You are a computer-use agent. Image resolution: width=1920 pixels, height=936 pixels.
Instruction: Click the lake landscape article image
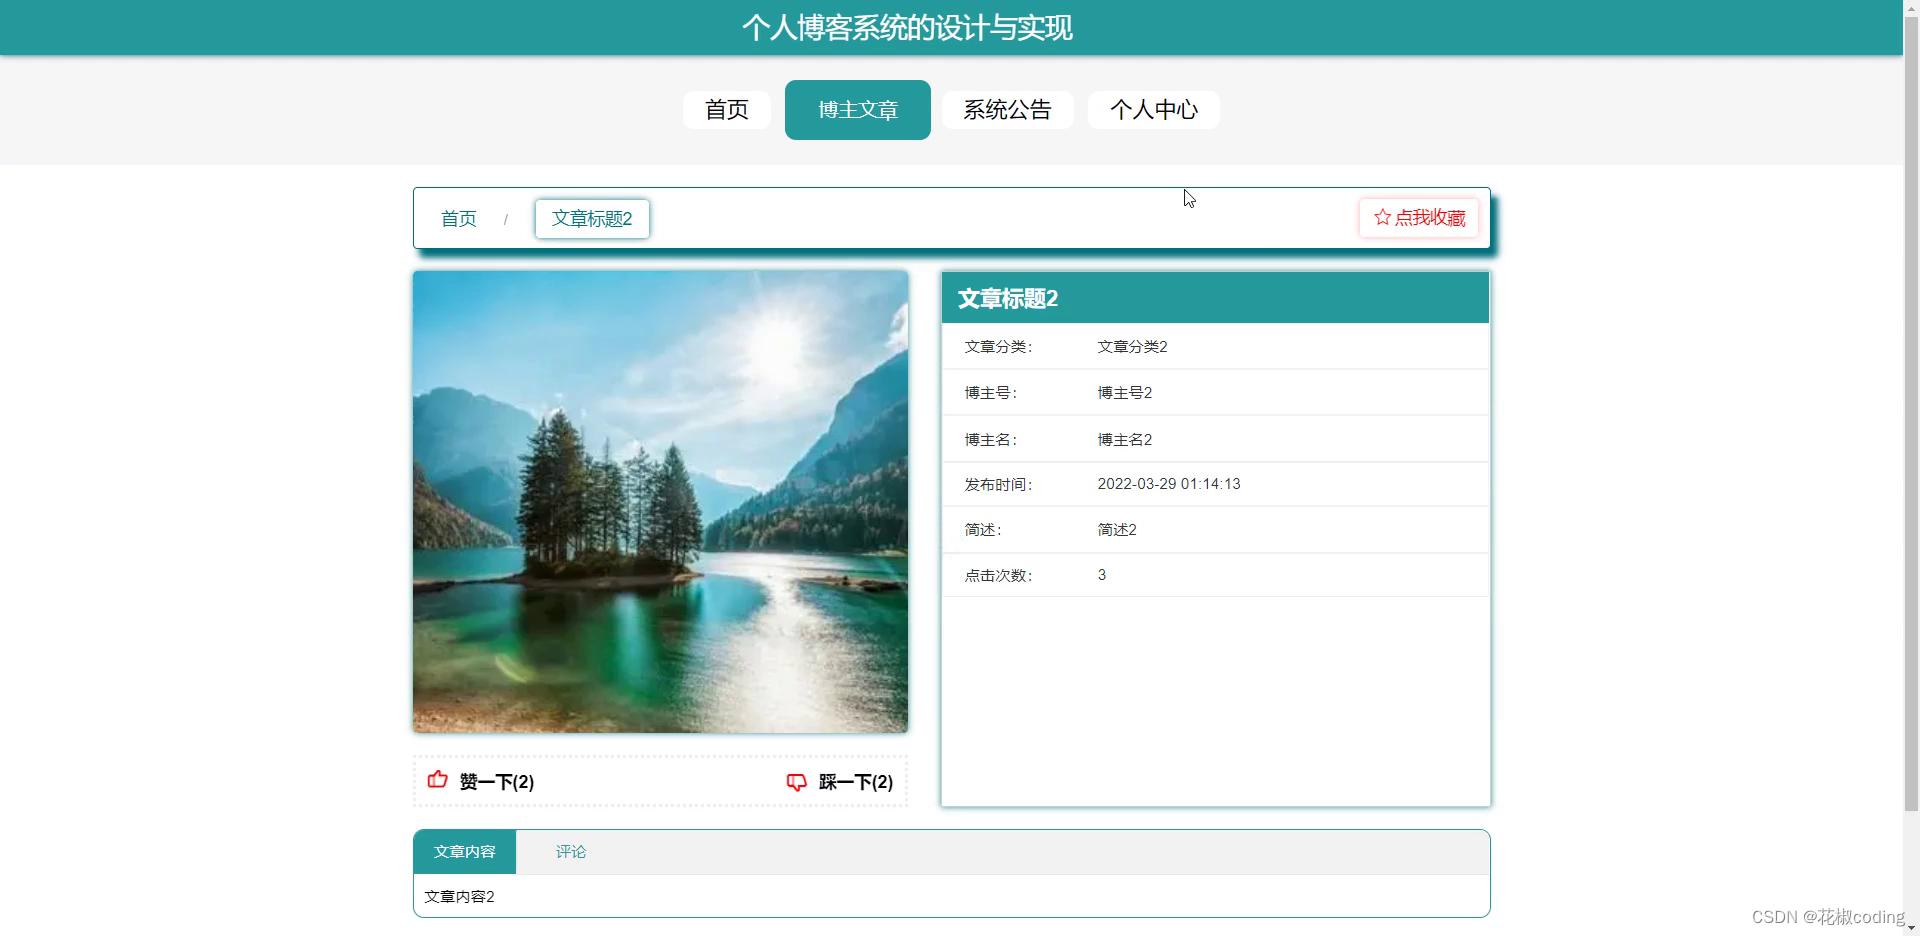coord(660,501)
